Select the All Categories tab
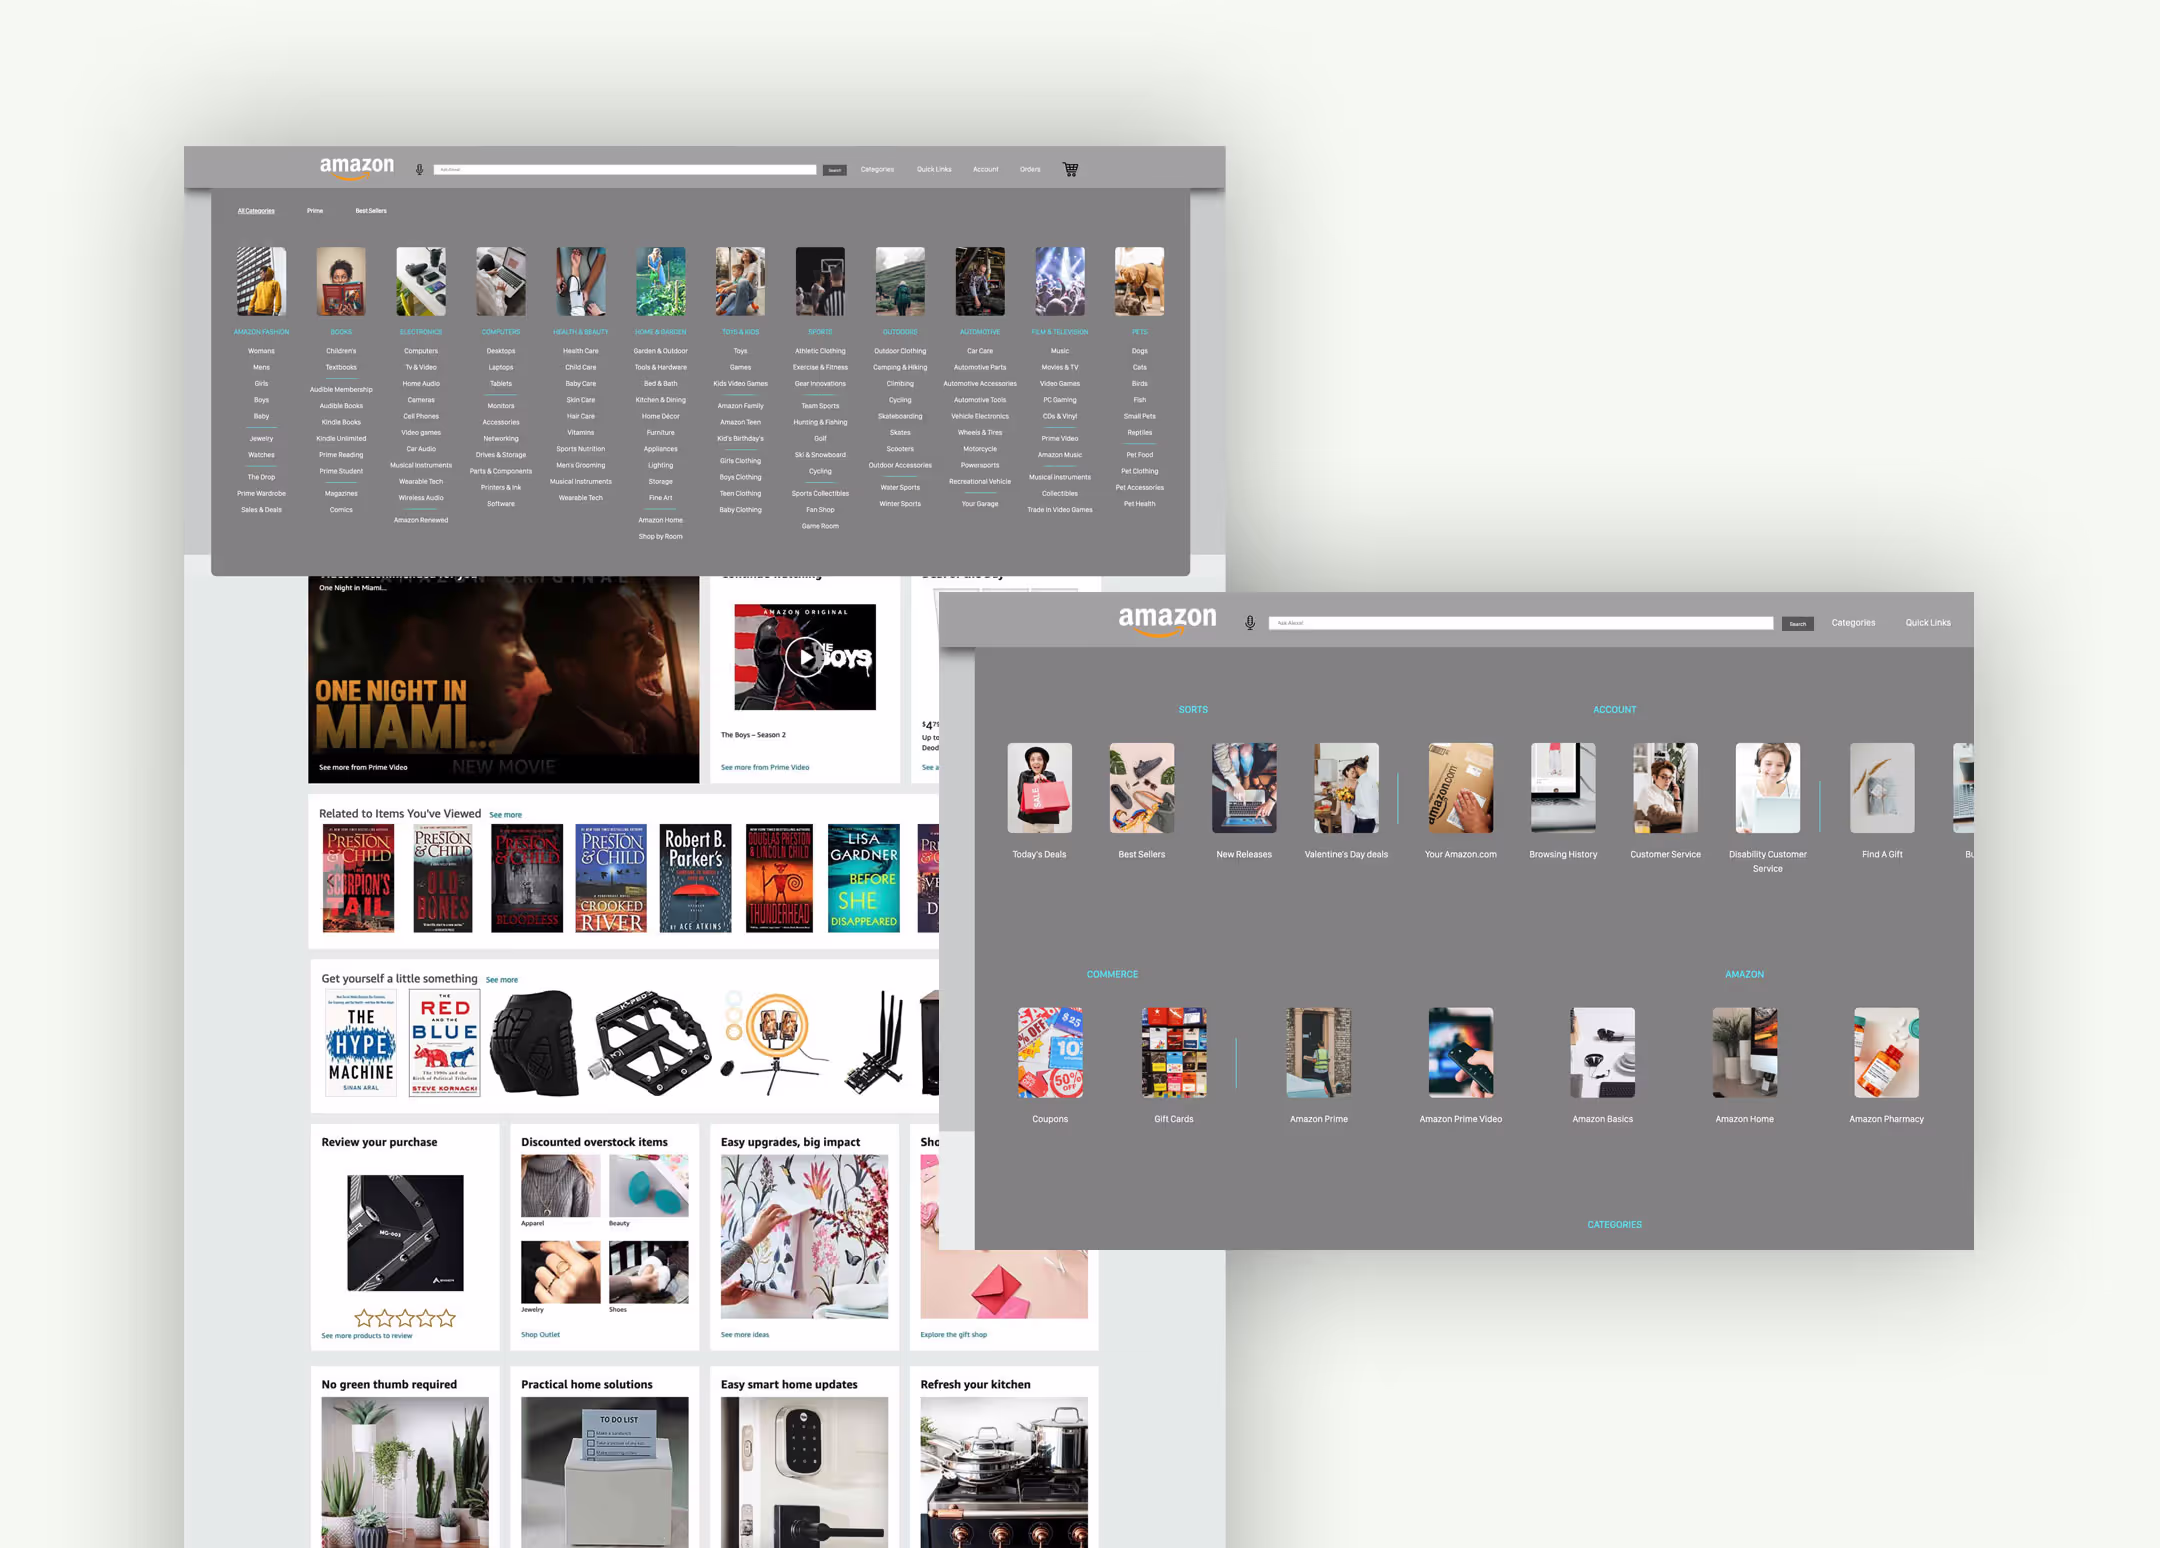This screenshot has width=2160, height=1548. (256, 211)
